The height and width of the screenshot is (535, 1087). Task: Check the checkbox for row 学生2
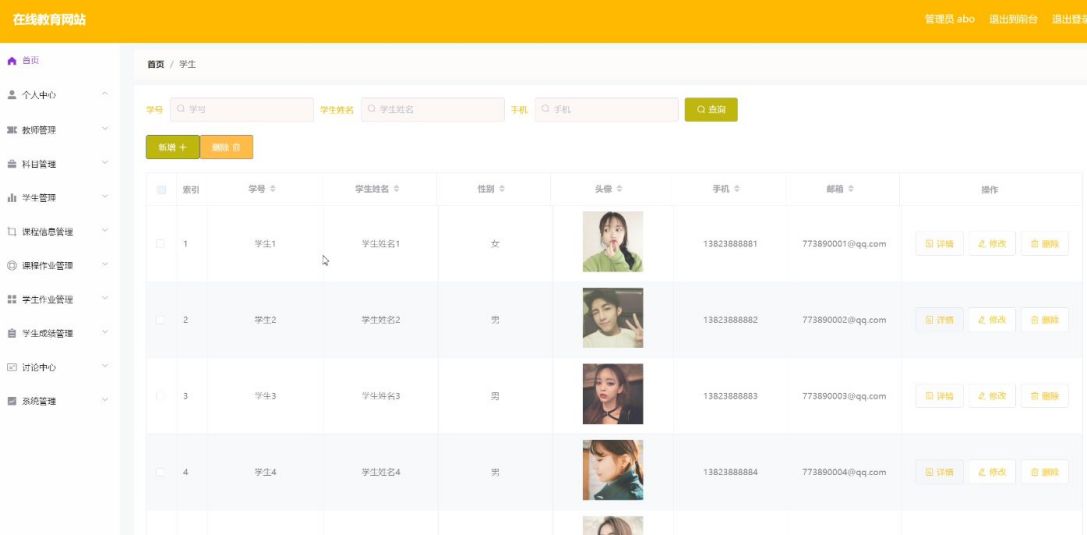161,320
